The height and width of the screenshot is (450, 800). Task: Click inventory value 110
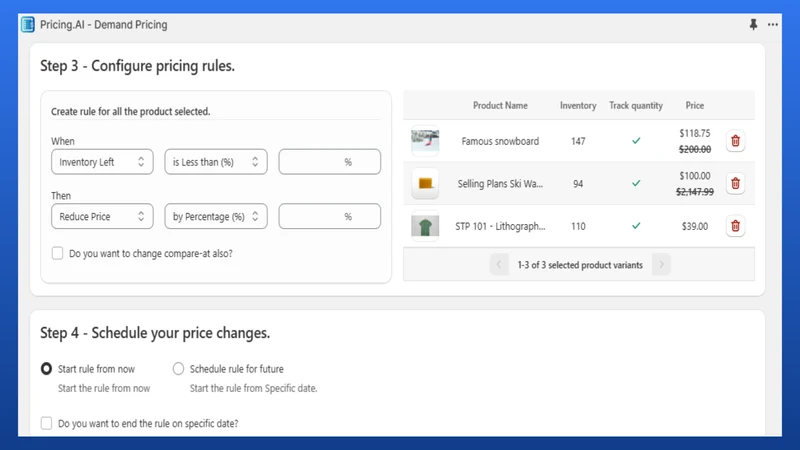click(578, 226)
